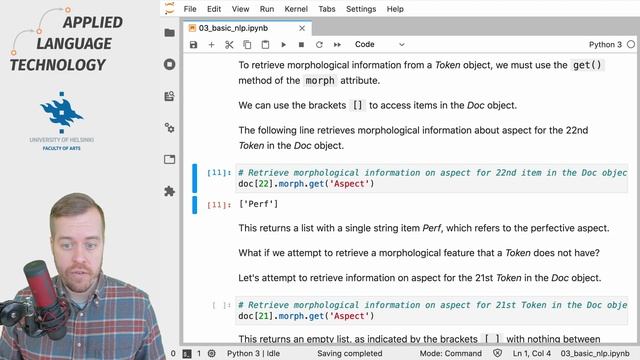640x360 pixels.
Task: Click the paragraph 'This returns a list with a single'
Action: pos(424,228)
